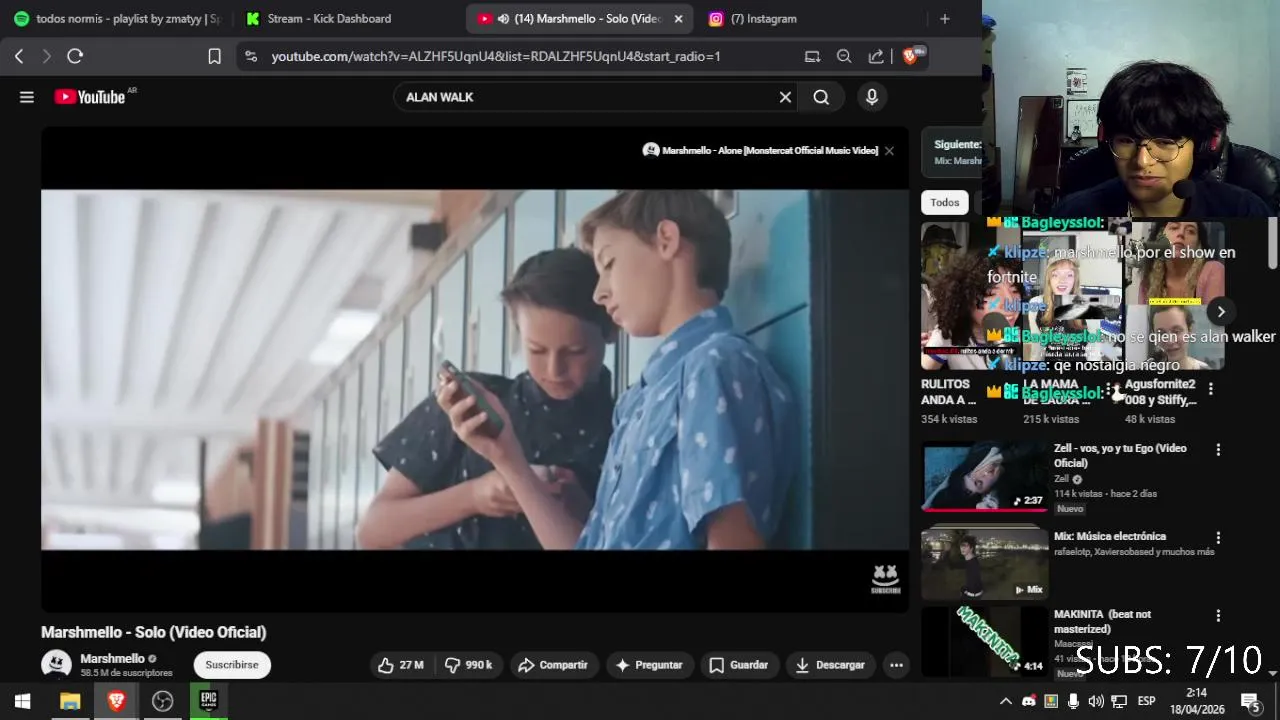Open the Windows notification center

1250,701
